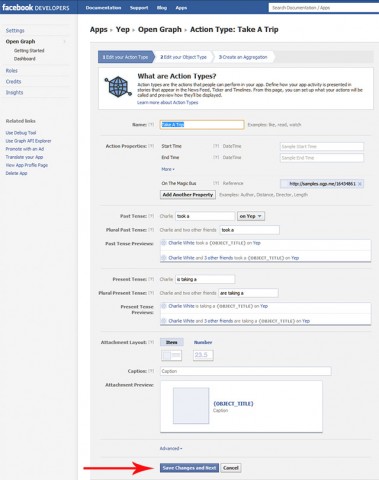
Task: Click the Name field with Take A Trip
Action: (x=202, y=125)
